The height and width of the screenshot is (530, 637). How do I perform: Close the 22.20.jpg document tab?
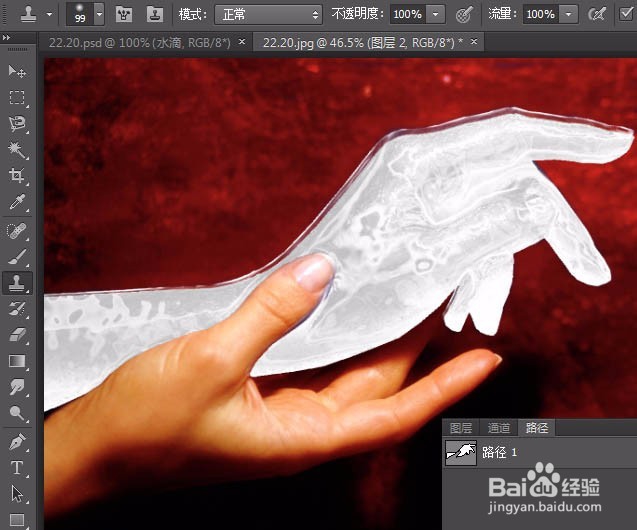pyautogui.click(x=474, y=41)
